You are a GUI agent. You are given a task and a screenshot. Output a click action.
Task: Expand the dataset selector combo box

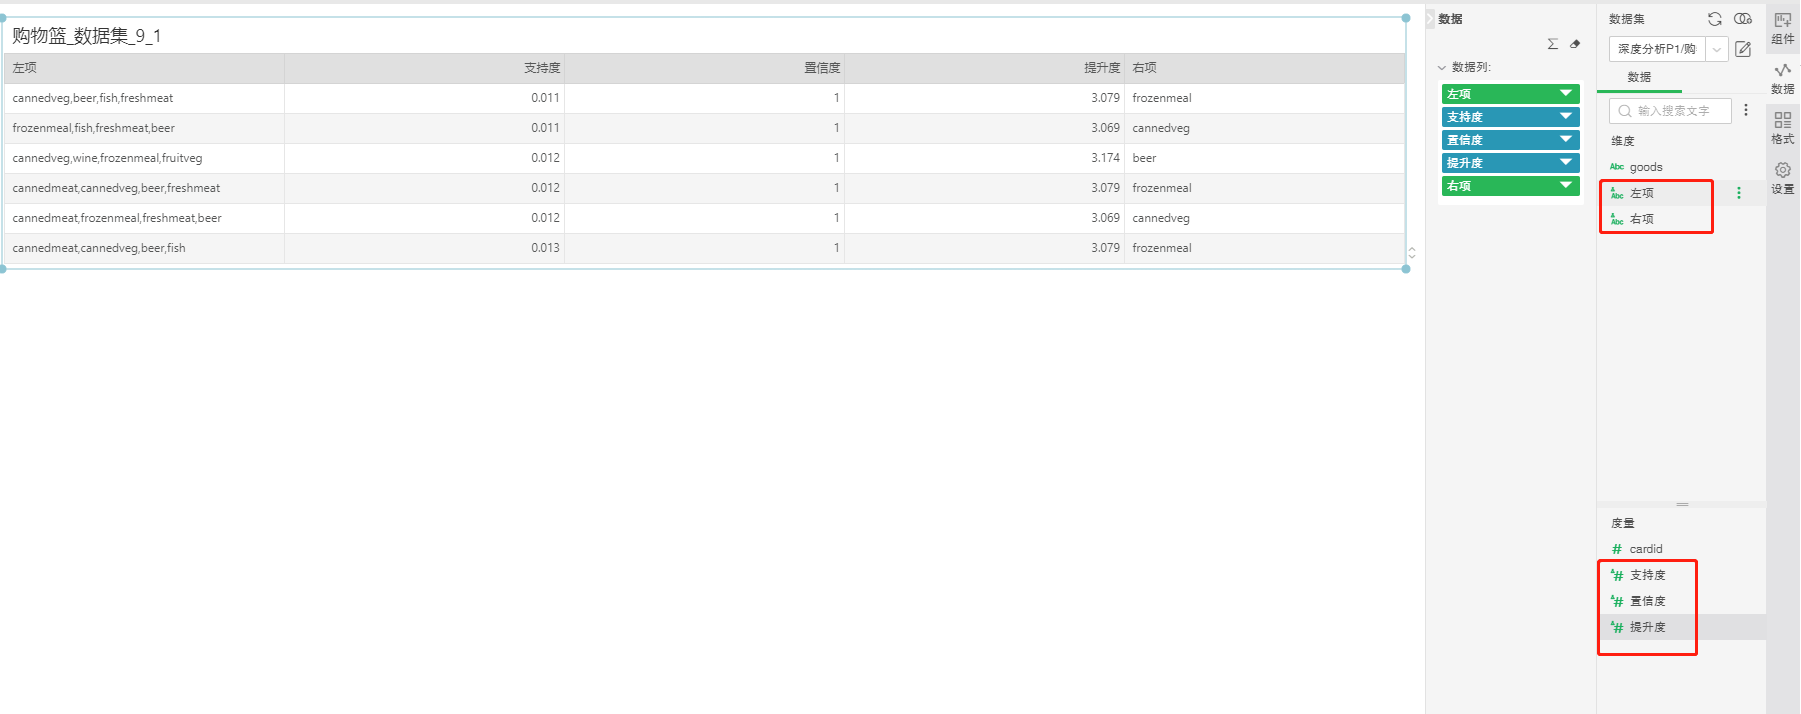click(1717, 49)
